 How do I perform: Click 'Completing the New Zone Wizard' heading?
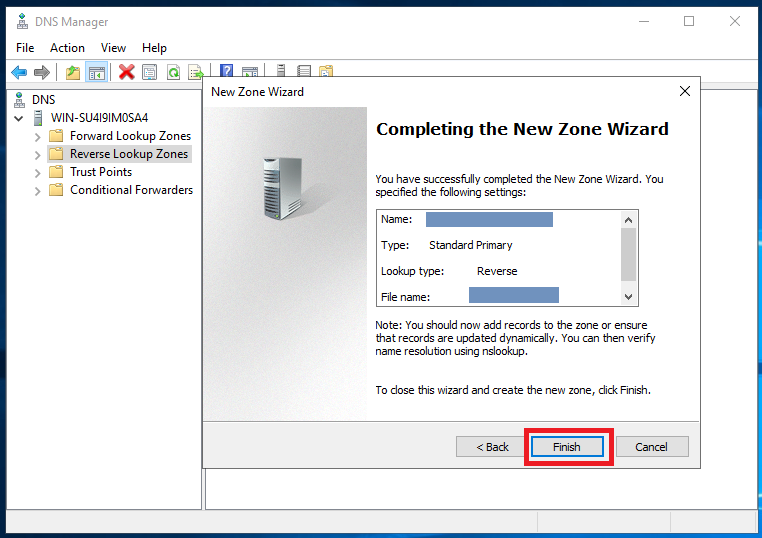522,129
